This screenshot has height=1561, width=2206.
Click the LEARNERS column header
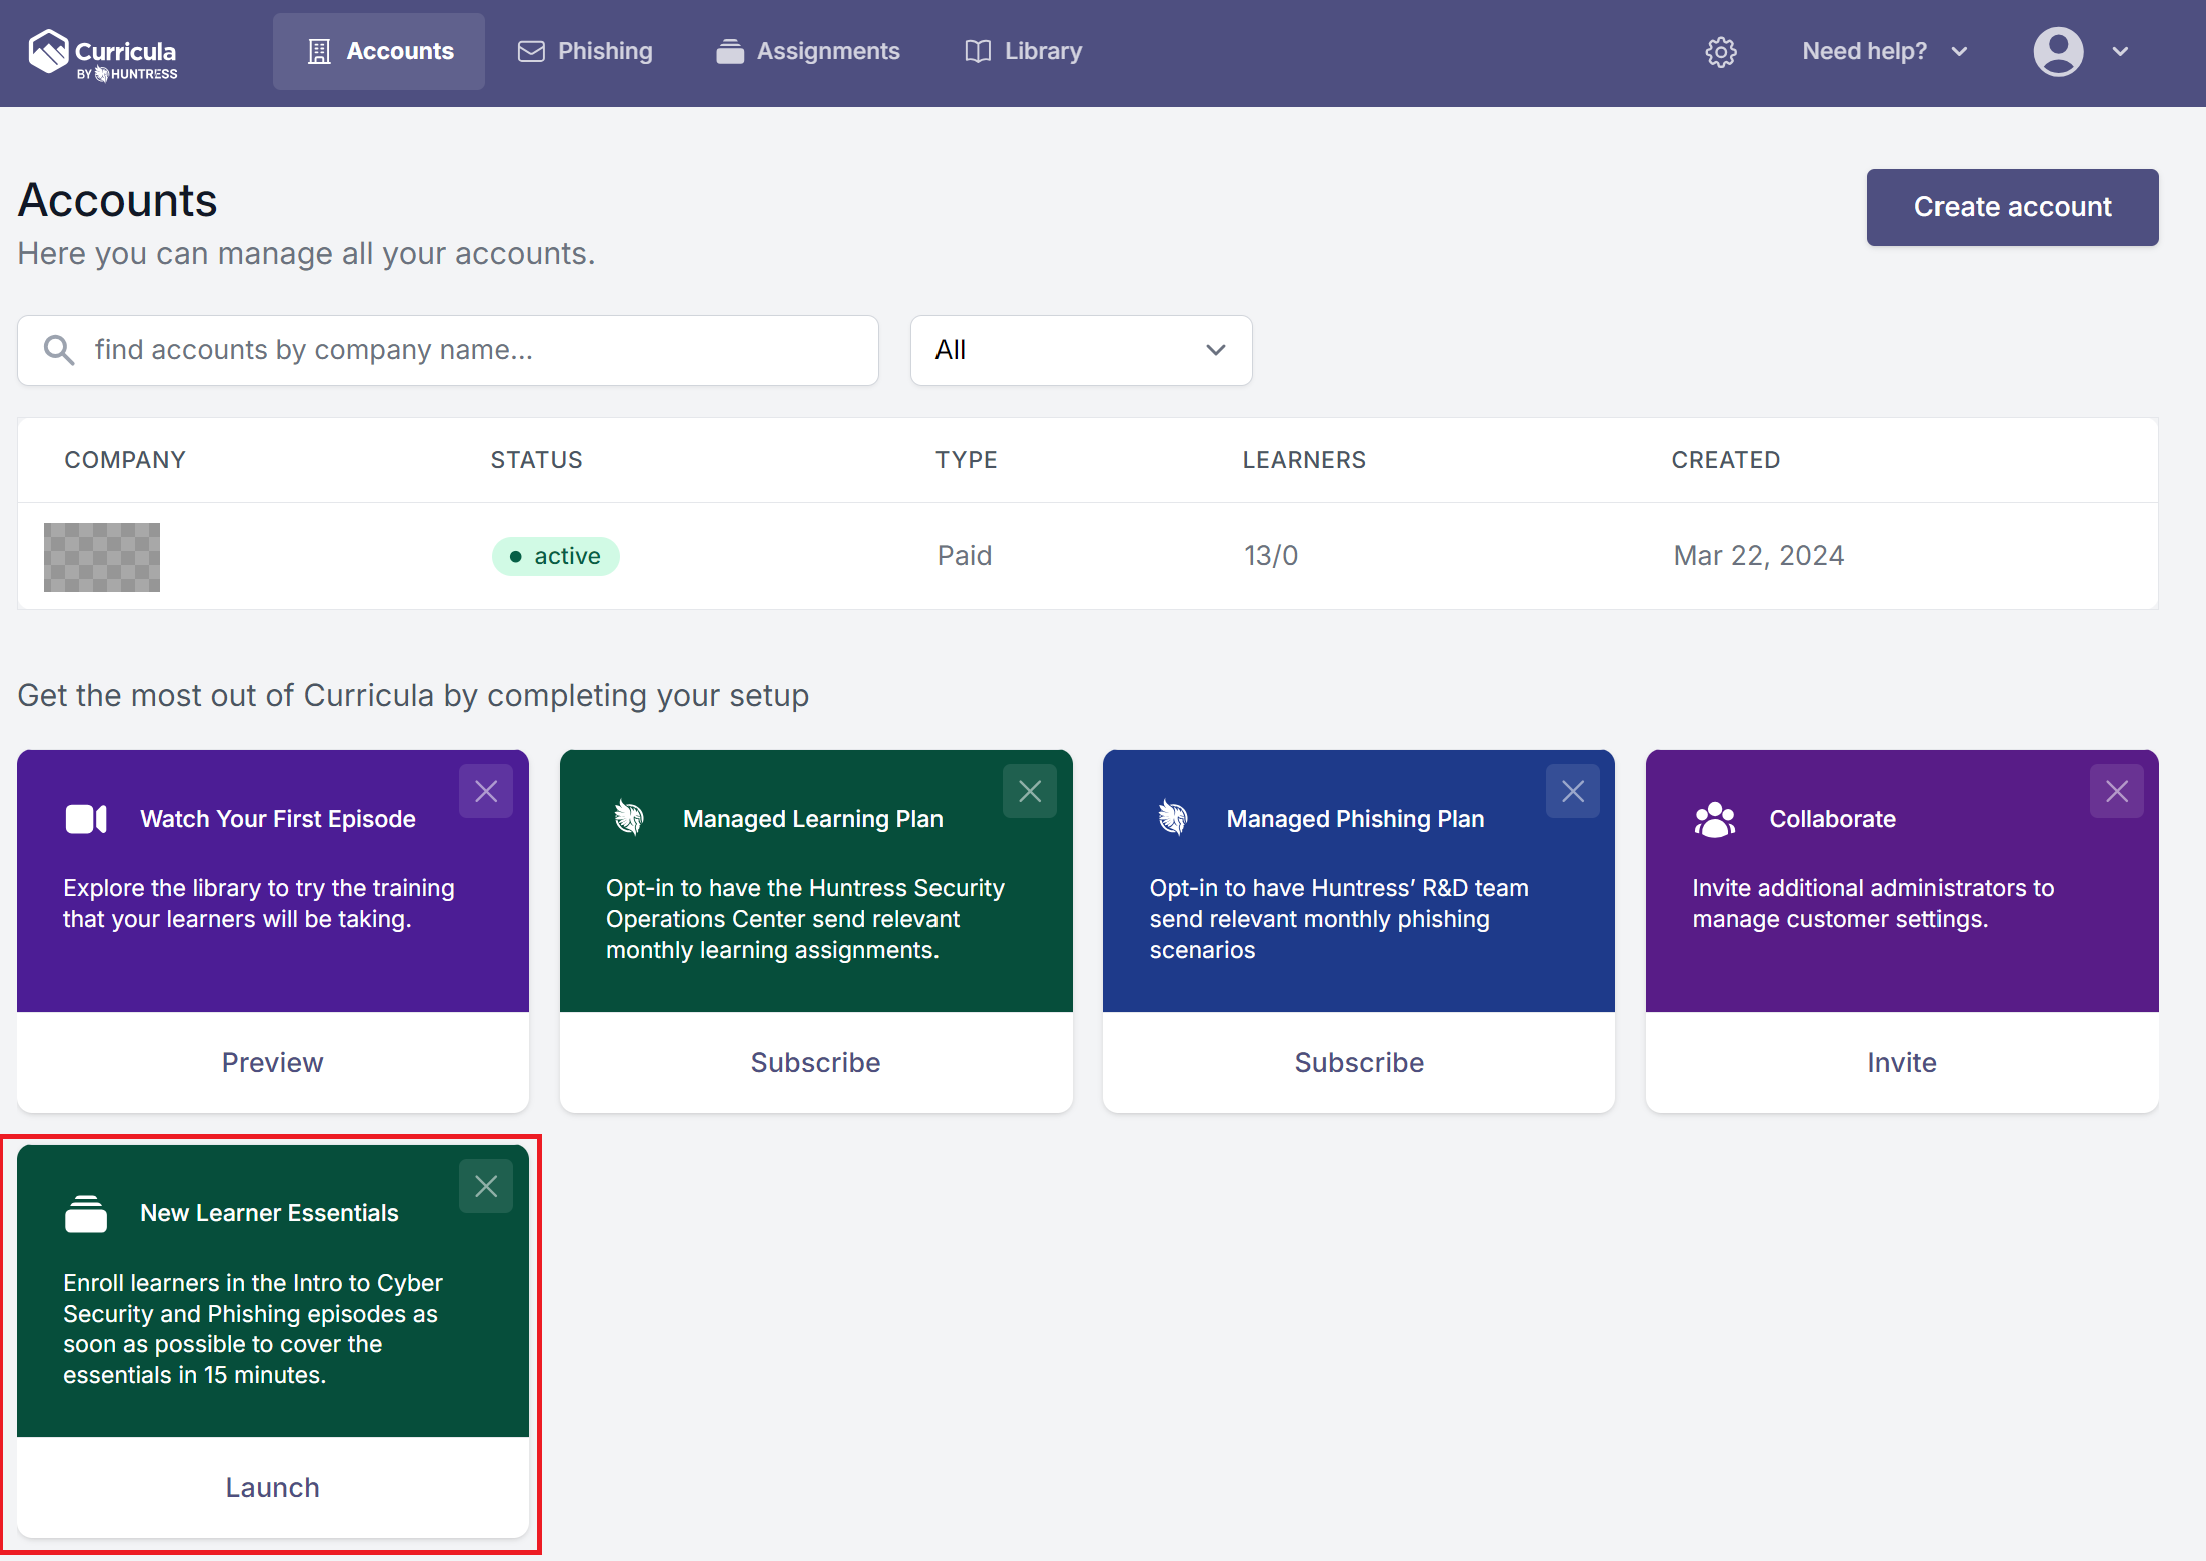(1304, 460)
